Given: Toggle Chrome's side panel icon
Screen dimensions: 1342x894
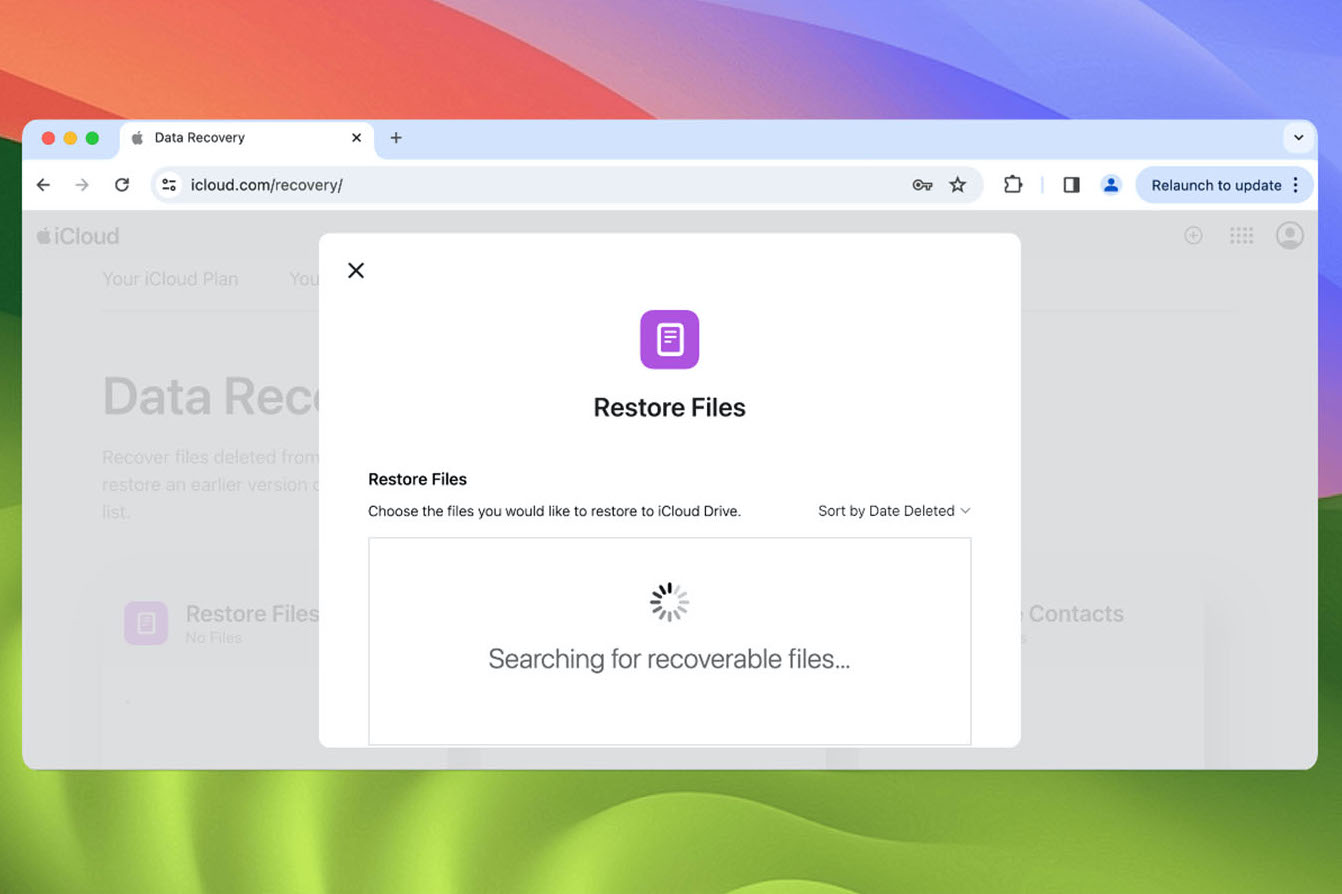Looking at the screenshot, I should click(1071, 184).
